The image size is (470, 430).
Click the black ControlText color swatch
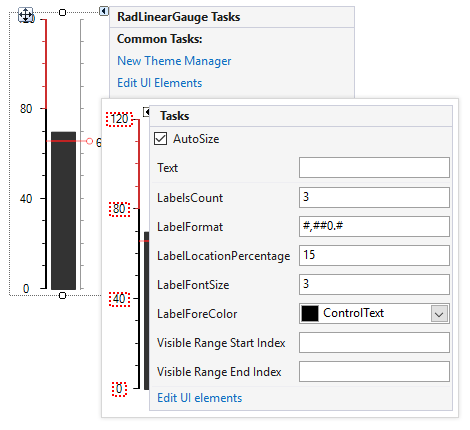click(x=310, y=314)
